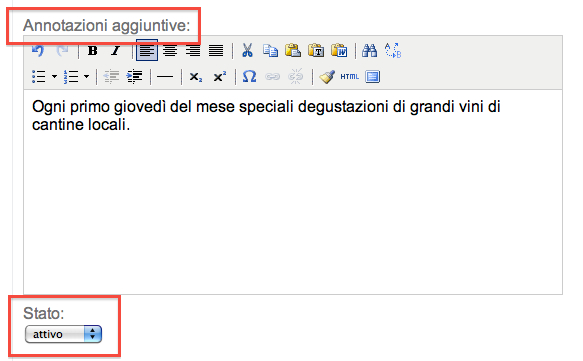Copy selection with copy icon
This screenshot has height=361, width=583.
coord(270,50)
